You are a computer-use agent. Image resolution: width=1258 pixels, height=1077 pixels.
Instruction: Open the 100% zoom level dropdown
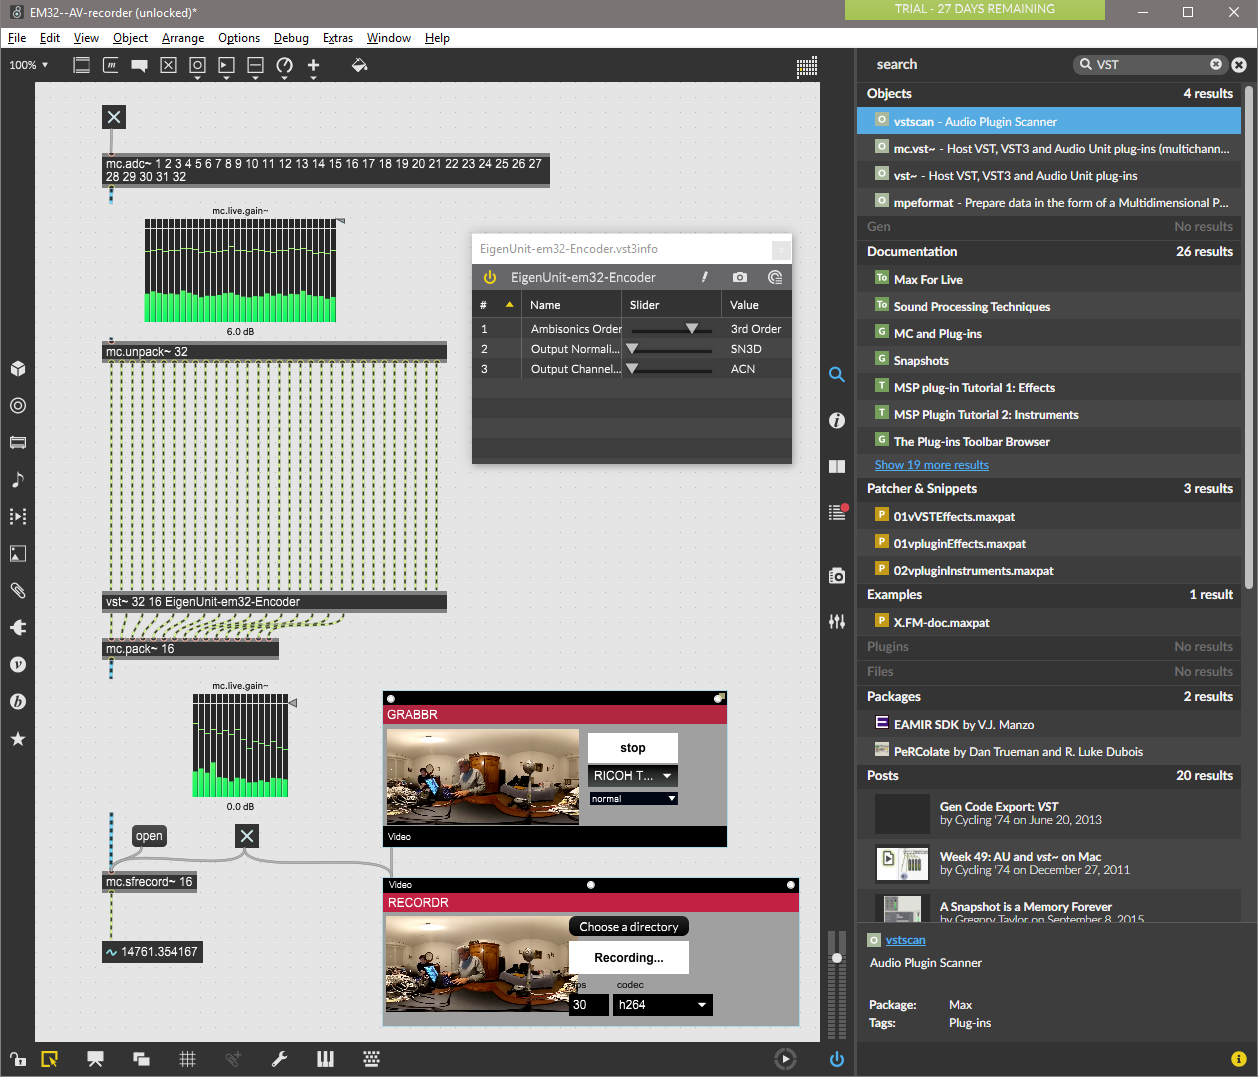[x=29, y=65]
